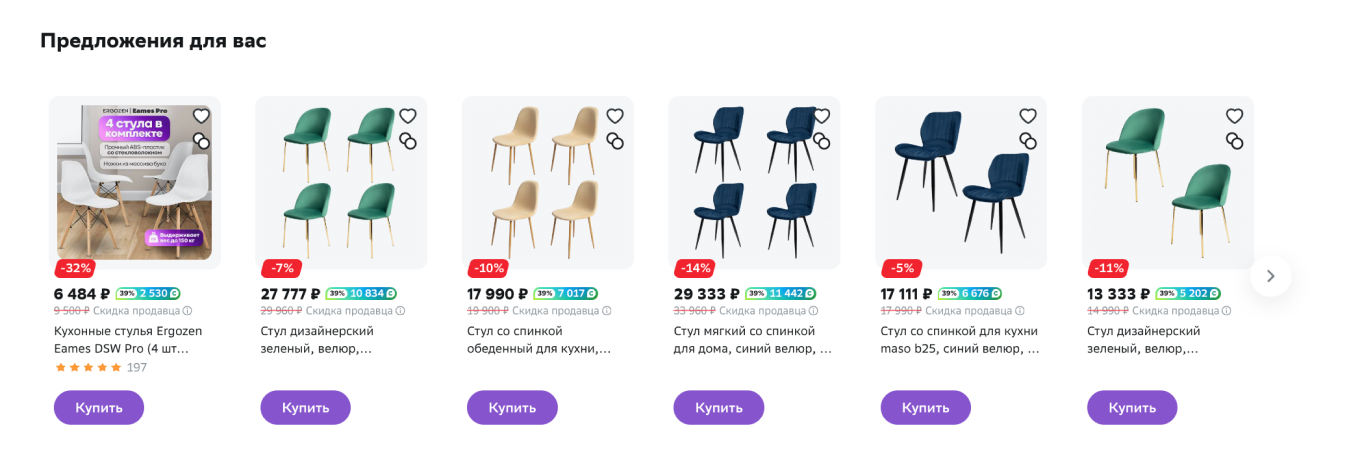1360x467 pixels.
Task: Click heart icon on two blue chairs card
Action: pyautogui.click(x=1028, y=116)
